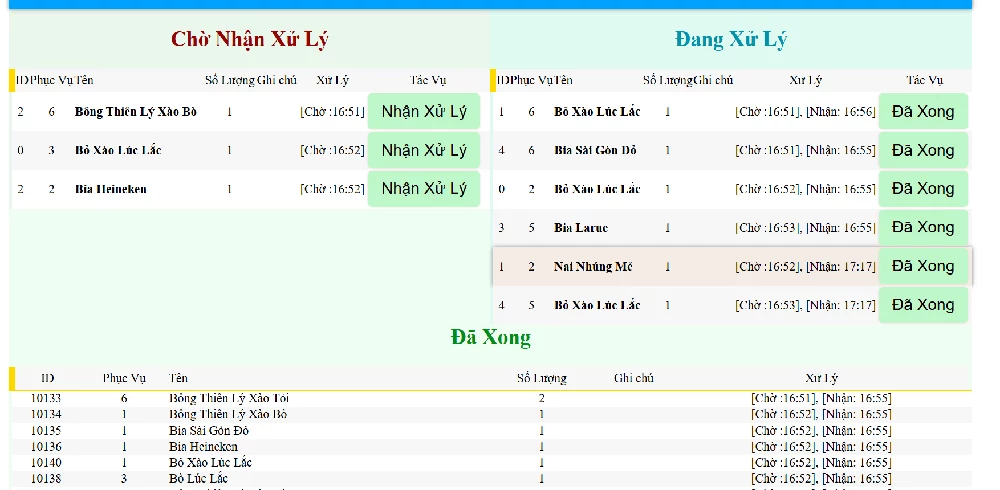The image size is (1000, 490).
Task: Select Bò Lúc Lắc in completed list
Action: tap(198, 479)
